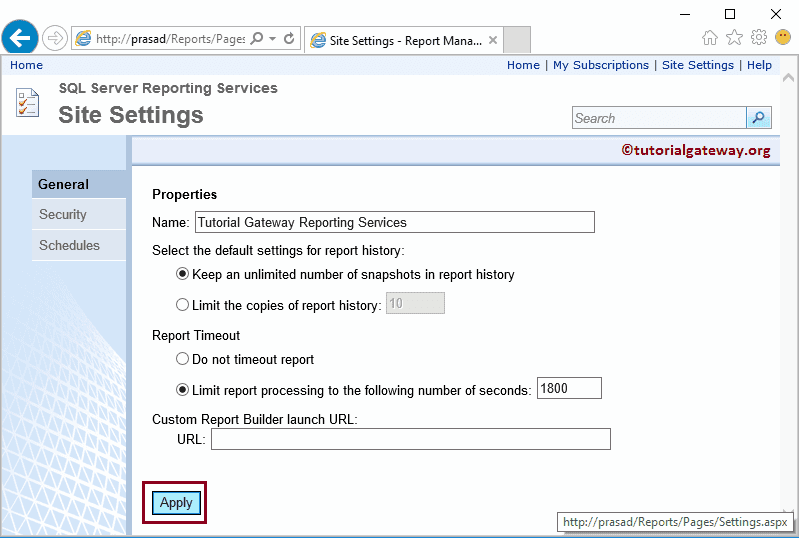The image size is (799, 538).
Task: Minimize the browser window
Action: click(x=685, y=14)
